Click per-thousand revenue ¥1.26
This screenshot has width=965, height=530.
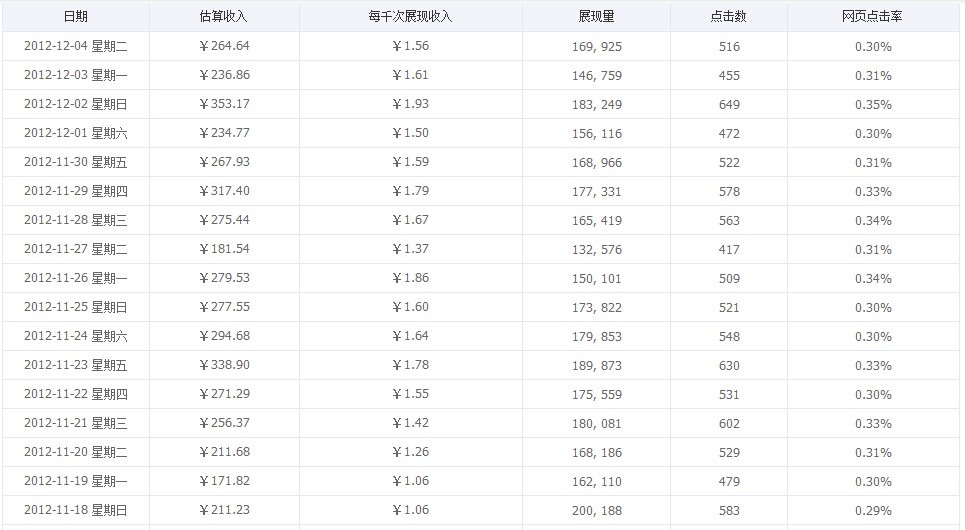click(x=410, y=451)
